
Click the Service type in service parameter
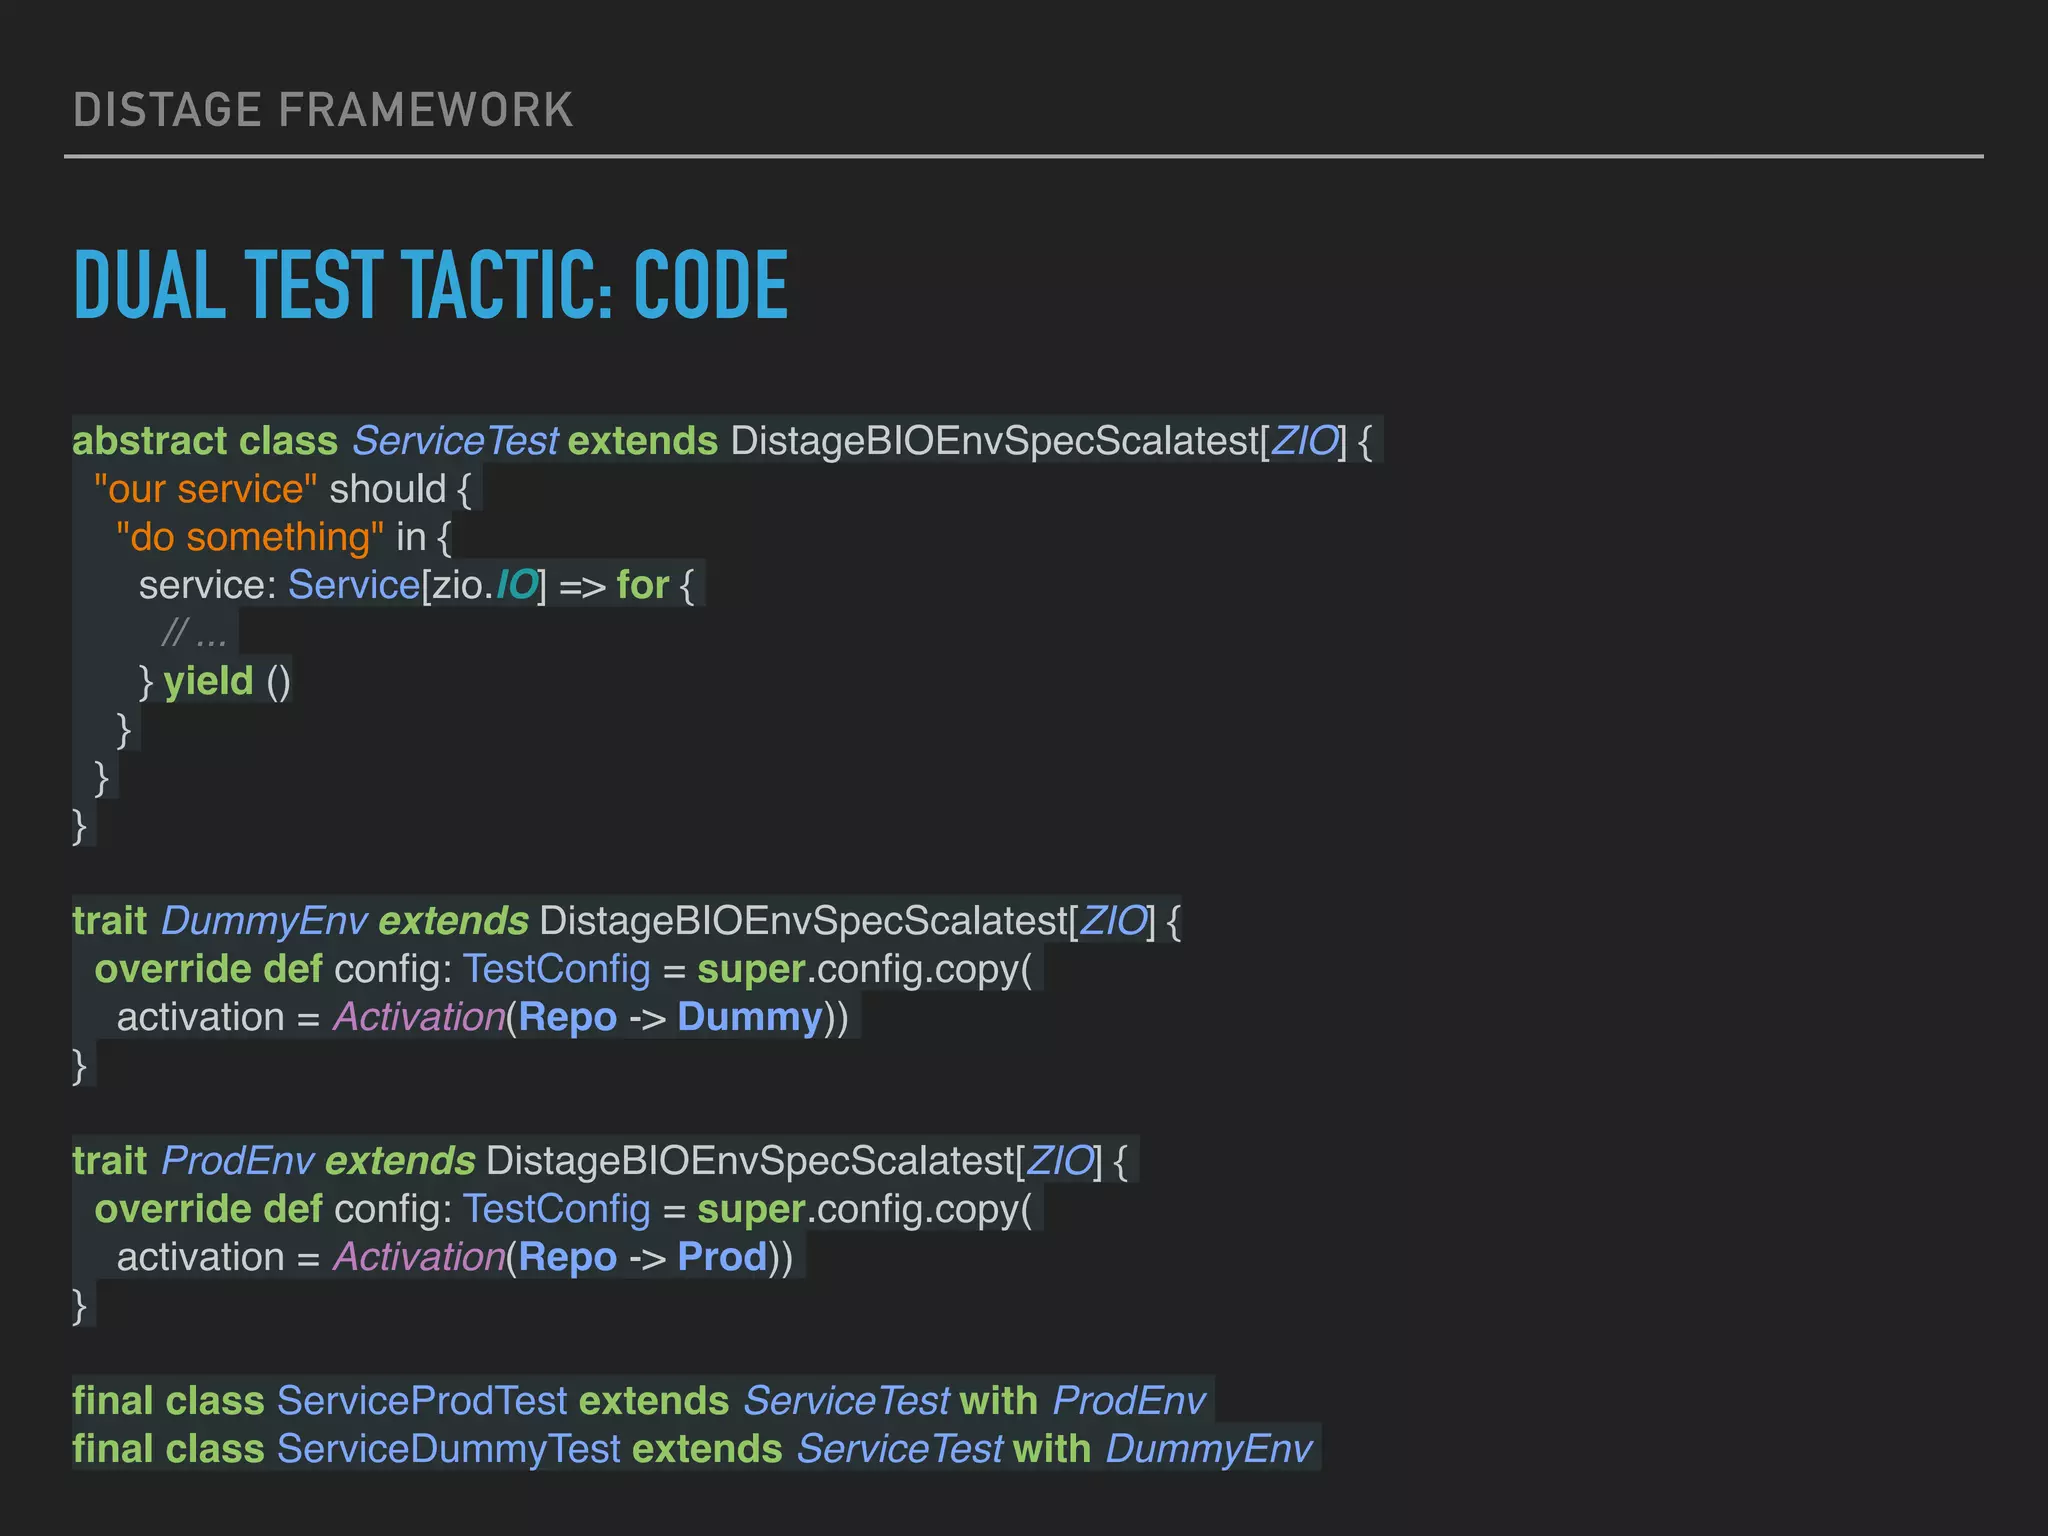pos(353,585)
